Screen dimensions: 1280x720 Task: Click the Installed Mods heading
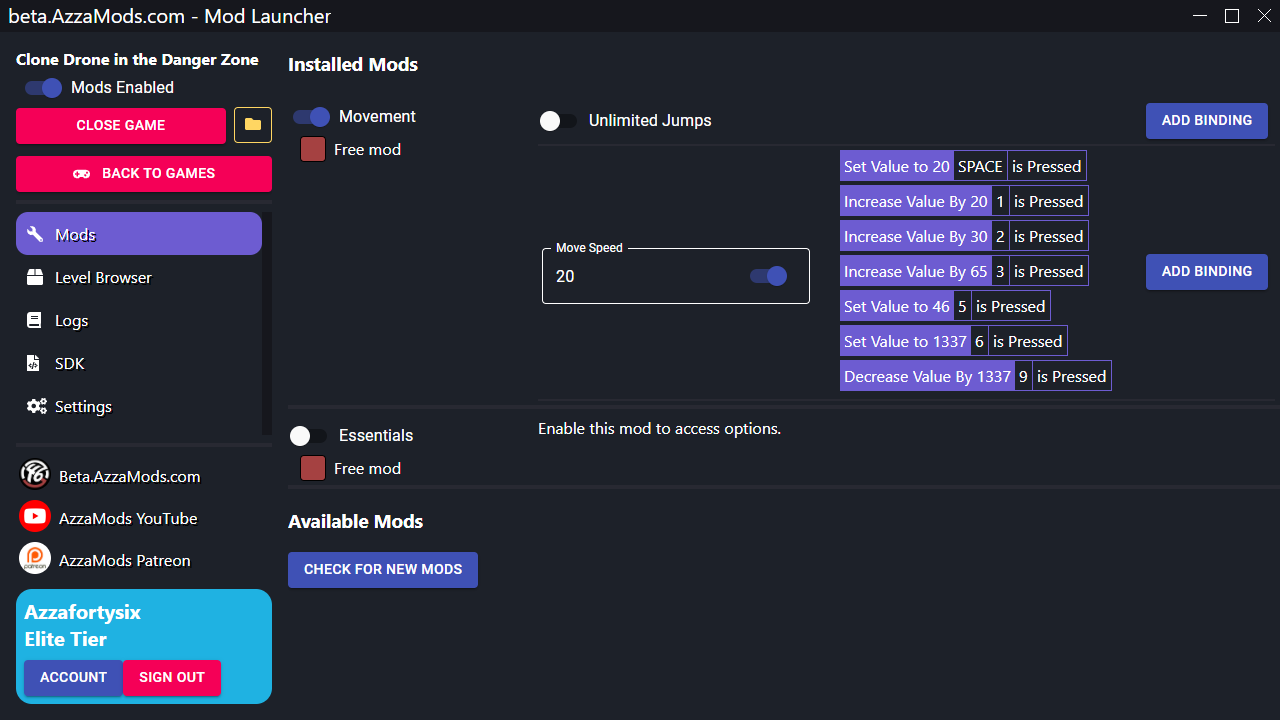(x=353, y=64)
